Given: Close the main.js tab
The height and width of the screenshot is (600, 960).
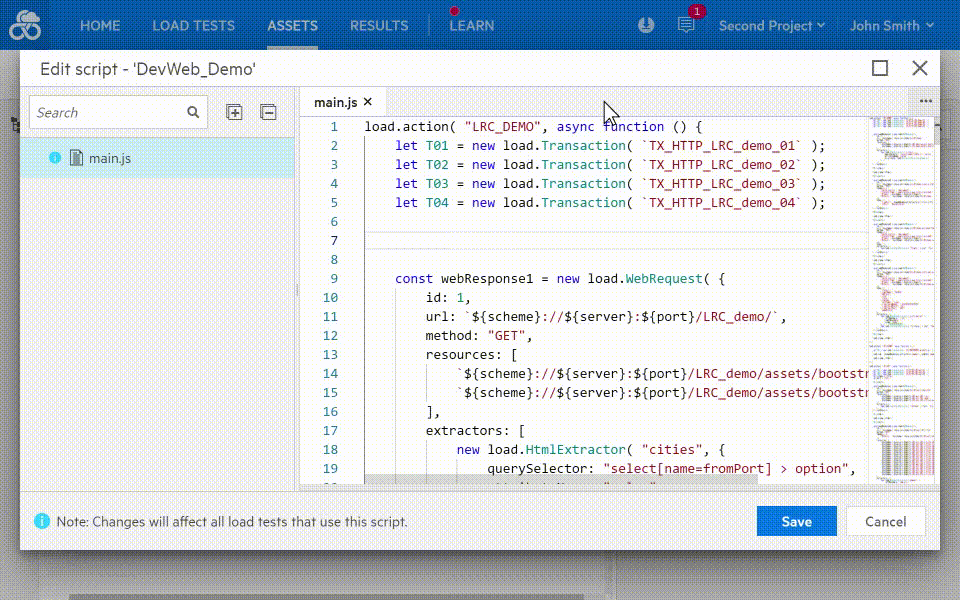Looking at the screenshot, I should pos(367,101).
